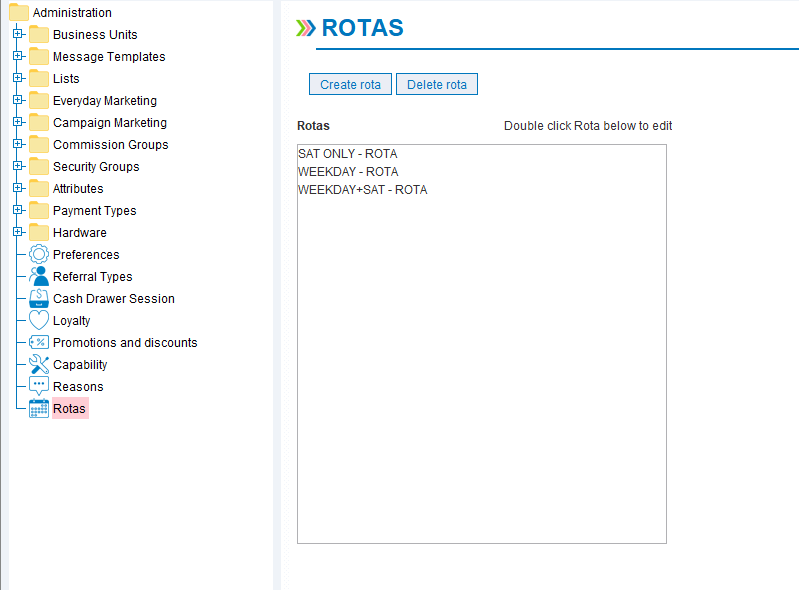Image resolution: width=799 pixels, height=590 pixels.
Task: Click the Rotas calendar icon
Action: tap(39, 408)
